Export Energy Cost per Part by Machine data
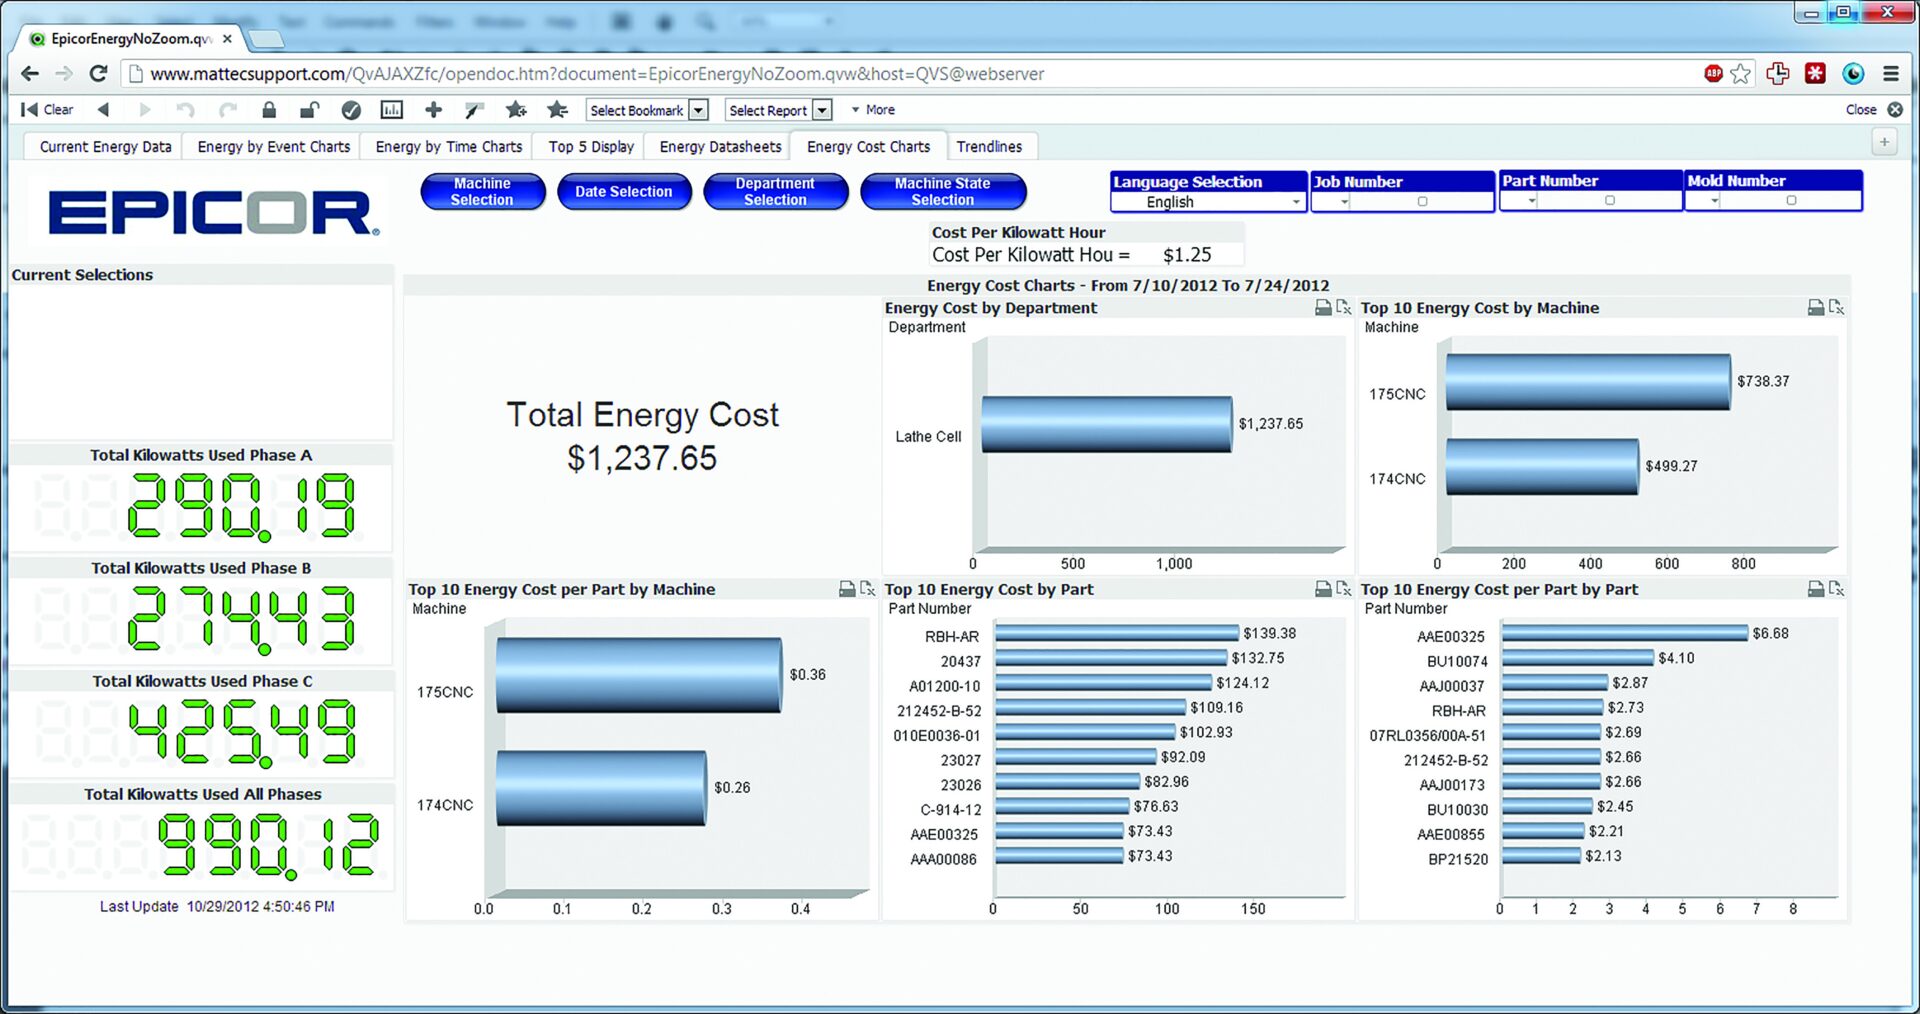Image resolution: width=1920 pixels, height=1014 pixels. [x=867, y=589]
